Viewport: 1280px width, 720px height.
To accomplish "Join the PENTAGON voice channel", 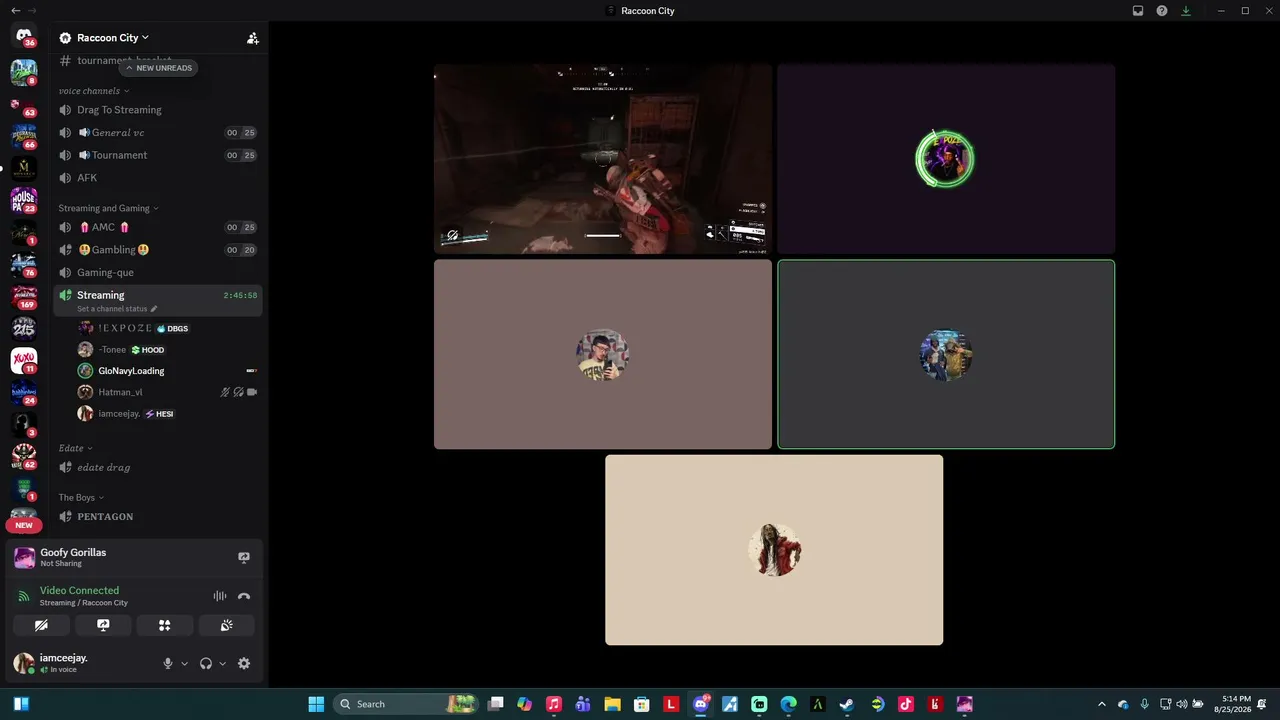I will pos(158,517).
